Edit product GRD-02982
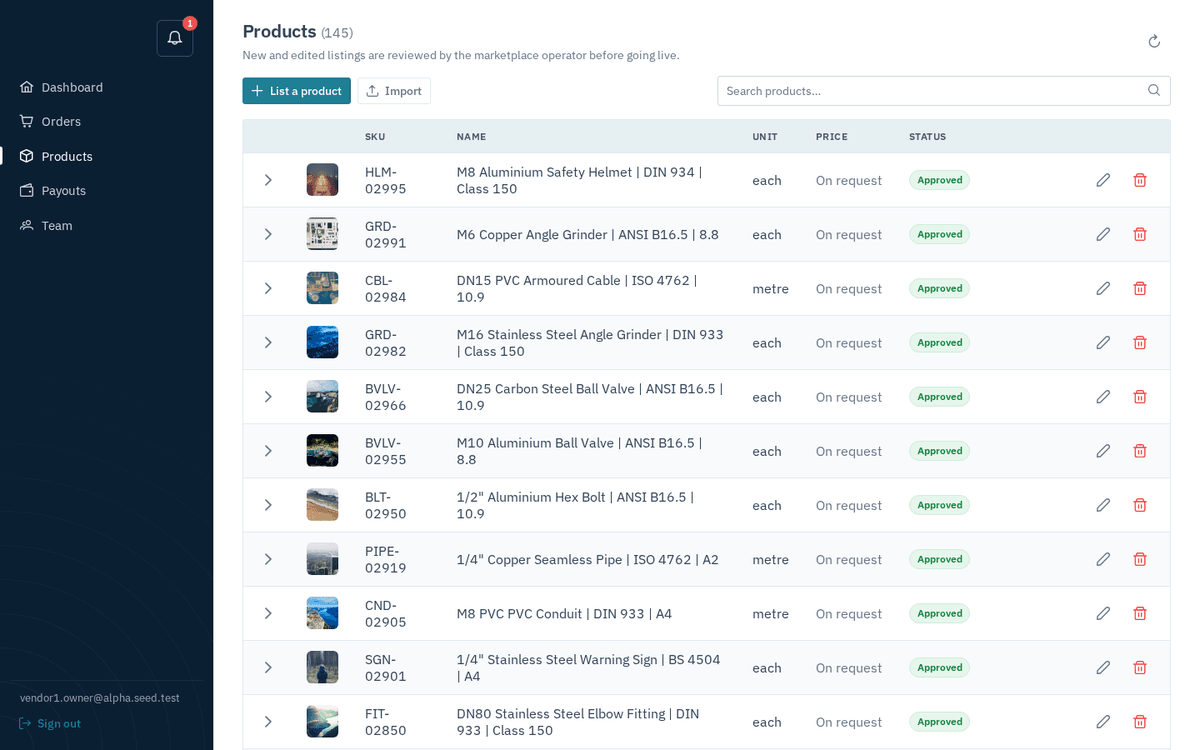Viewport: 1200px width, 750px height. point(1103,342)
